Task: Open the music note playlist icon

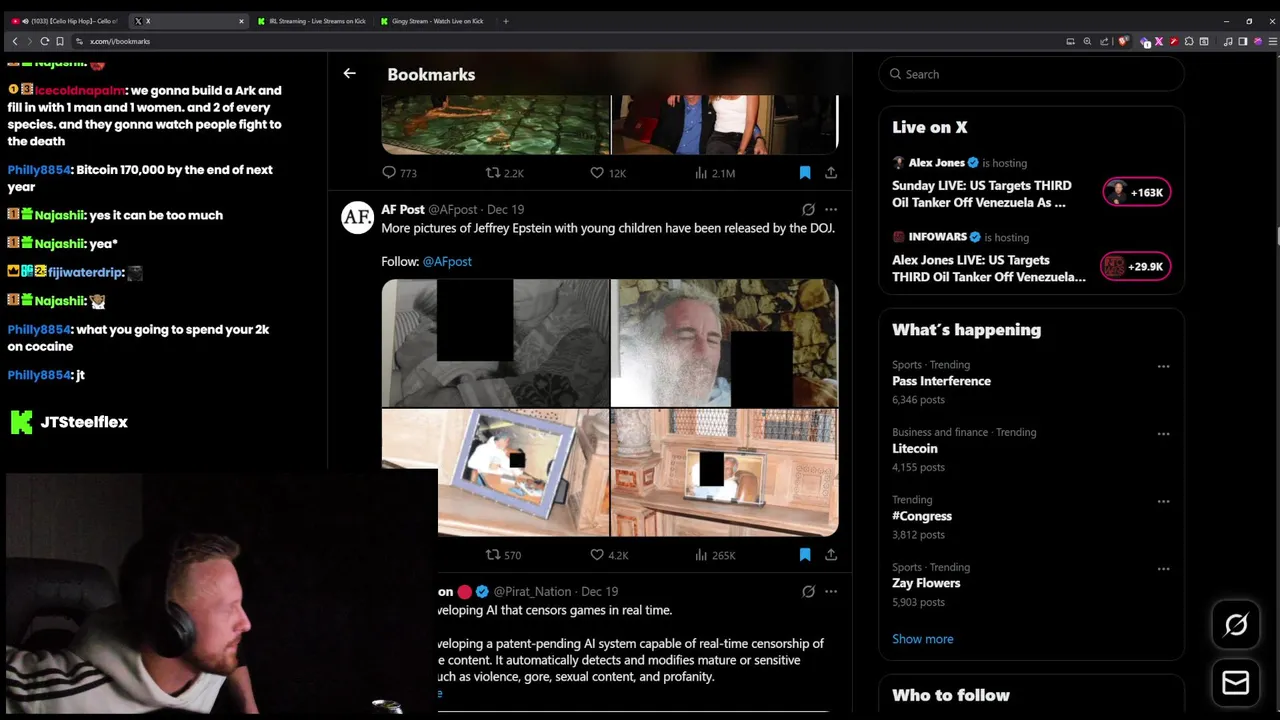Action: (x=1228, y=41)
